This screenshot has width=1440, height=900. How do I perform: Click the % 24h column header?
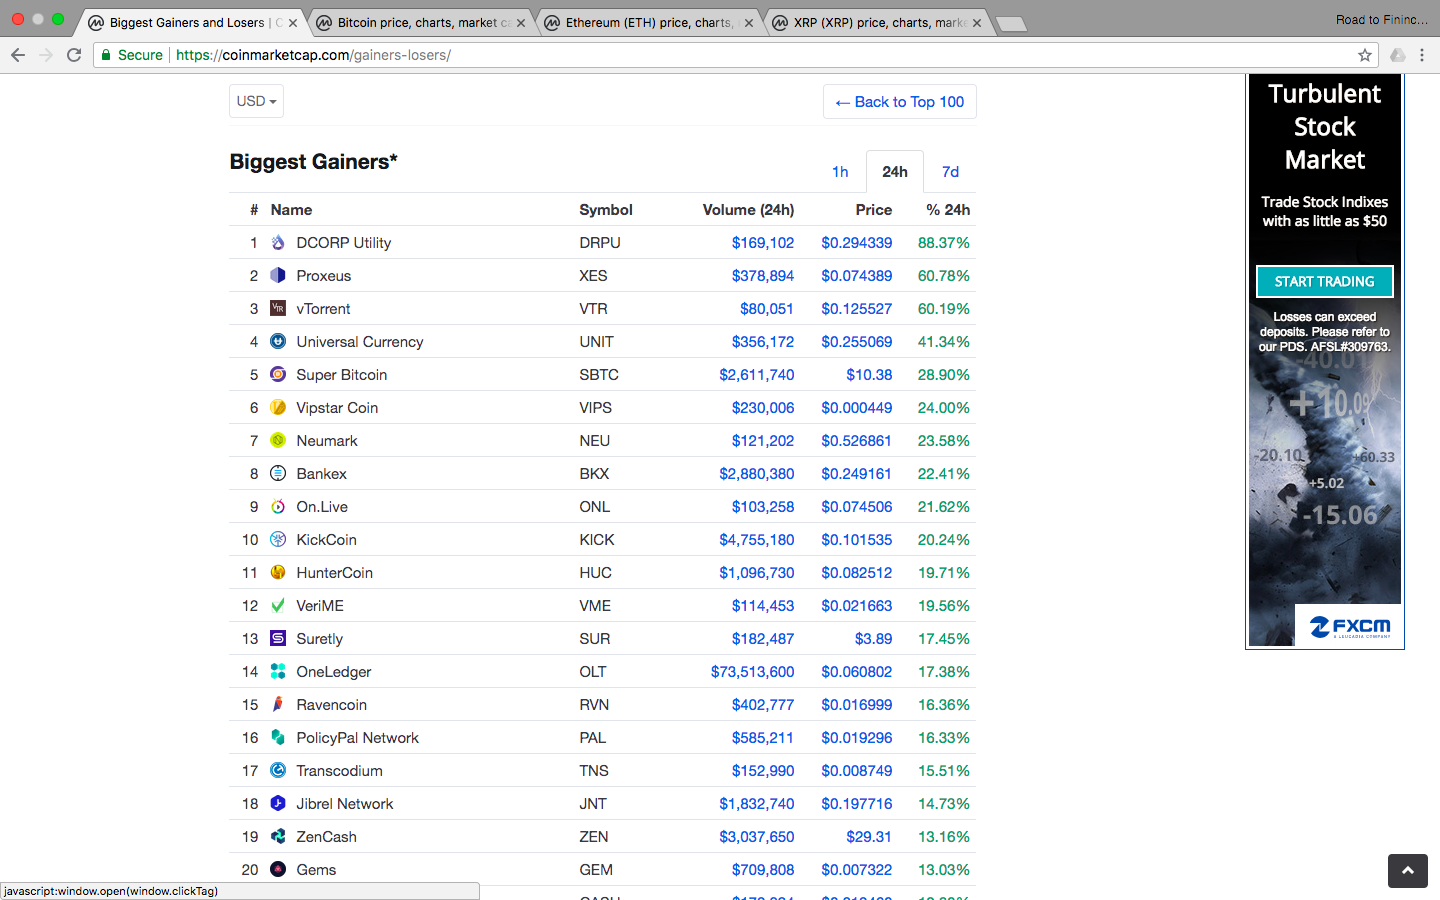click(948, 210)
